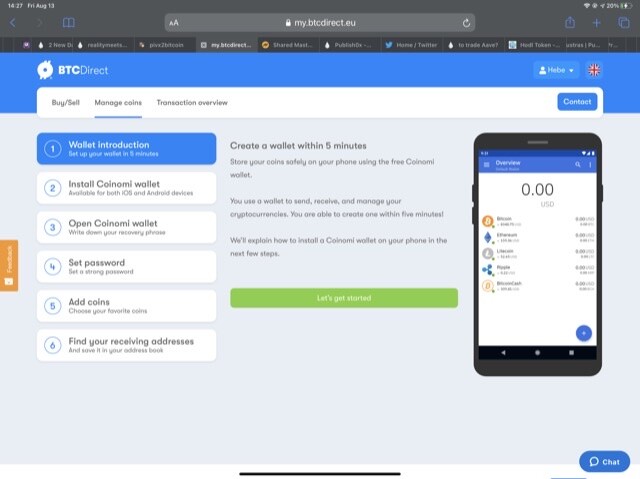Click the green Let's get started button
This screenshot has width=640, height=479.
pos(344,298)
